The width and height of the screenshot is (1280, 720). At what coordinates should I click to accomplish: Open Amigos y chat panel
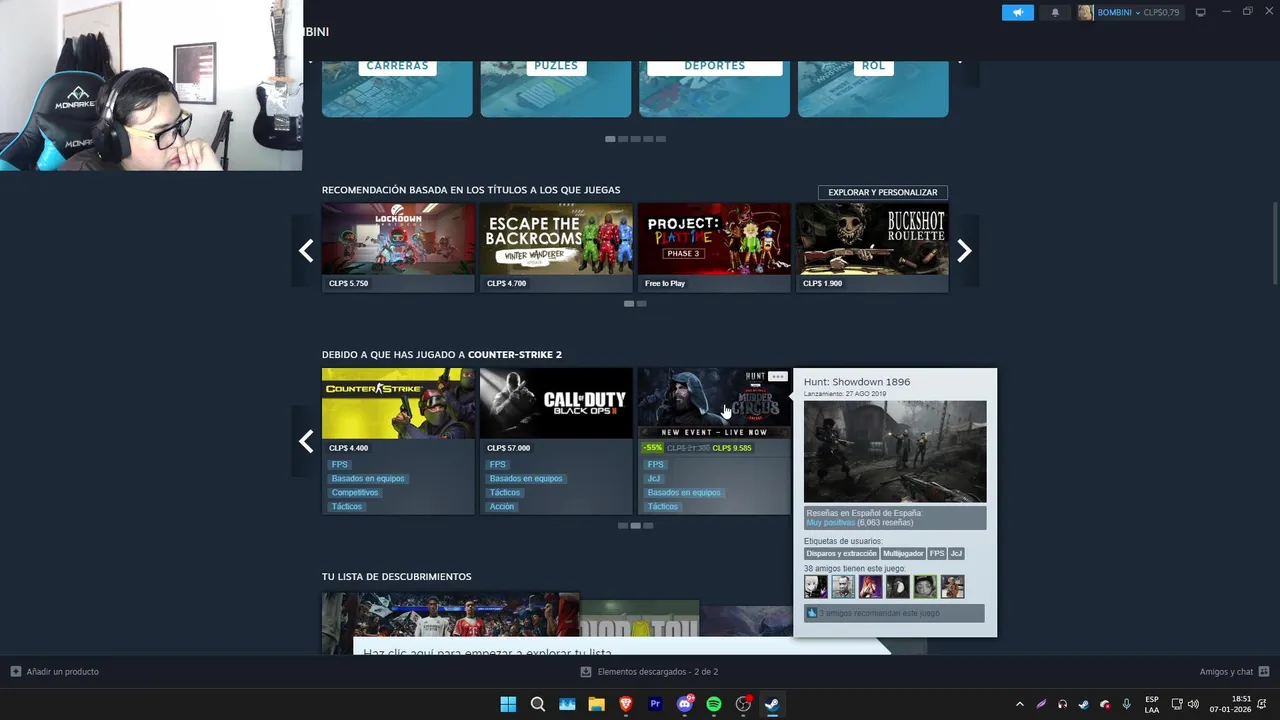(x=1234, y=672)
